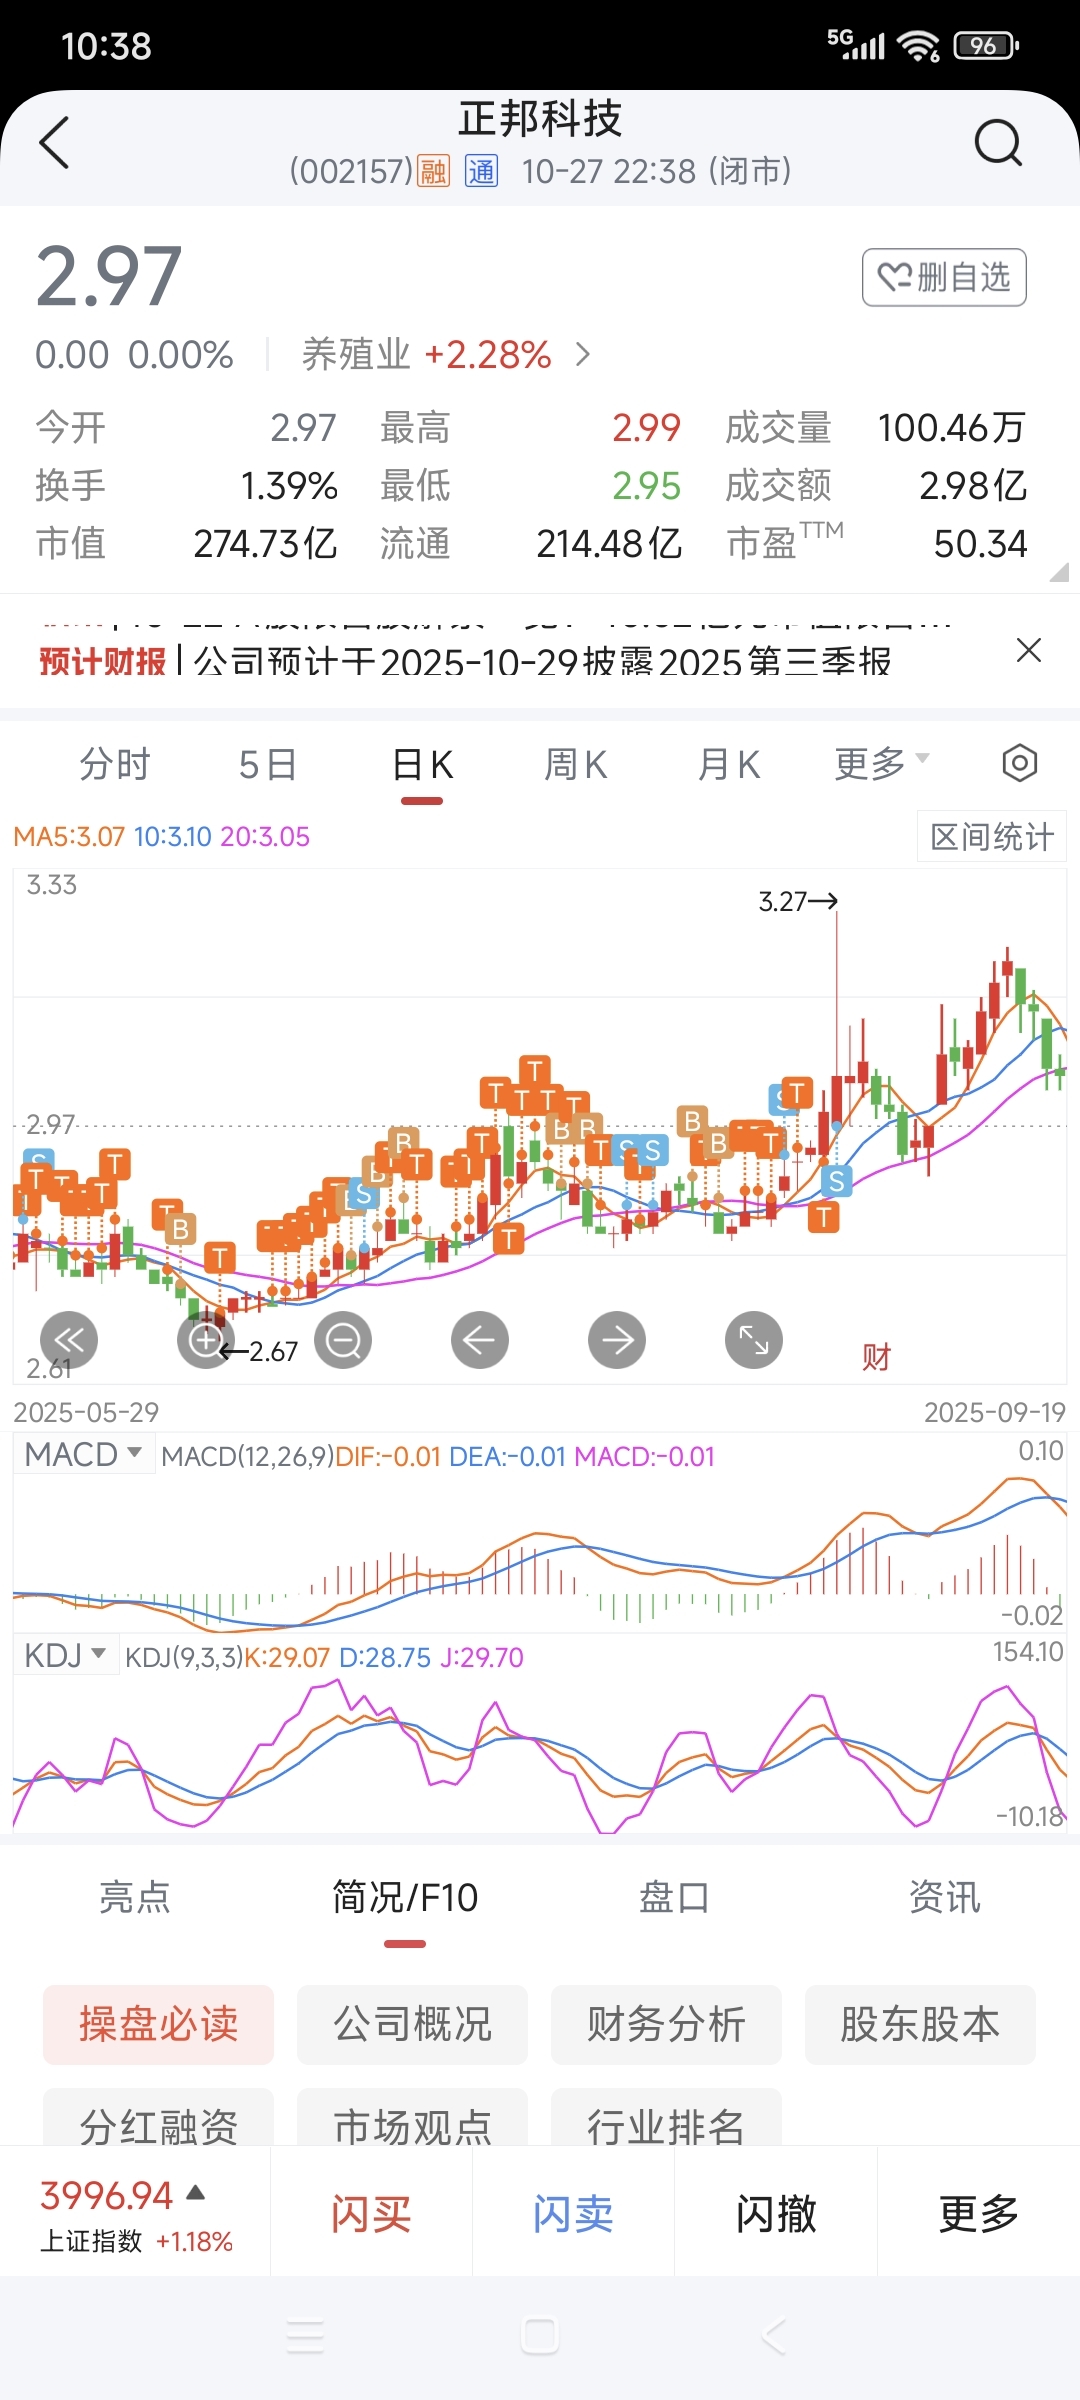
Task: Close the 预计财报 notice banner
Action: click(1028, 651)
